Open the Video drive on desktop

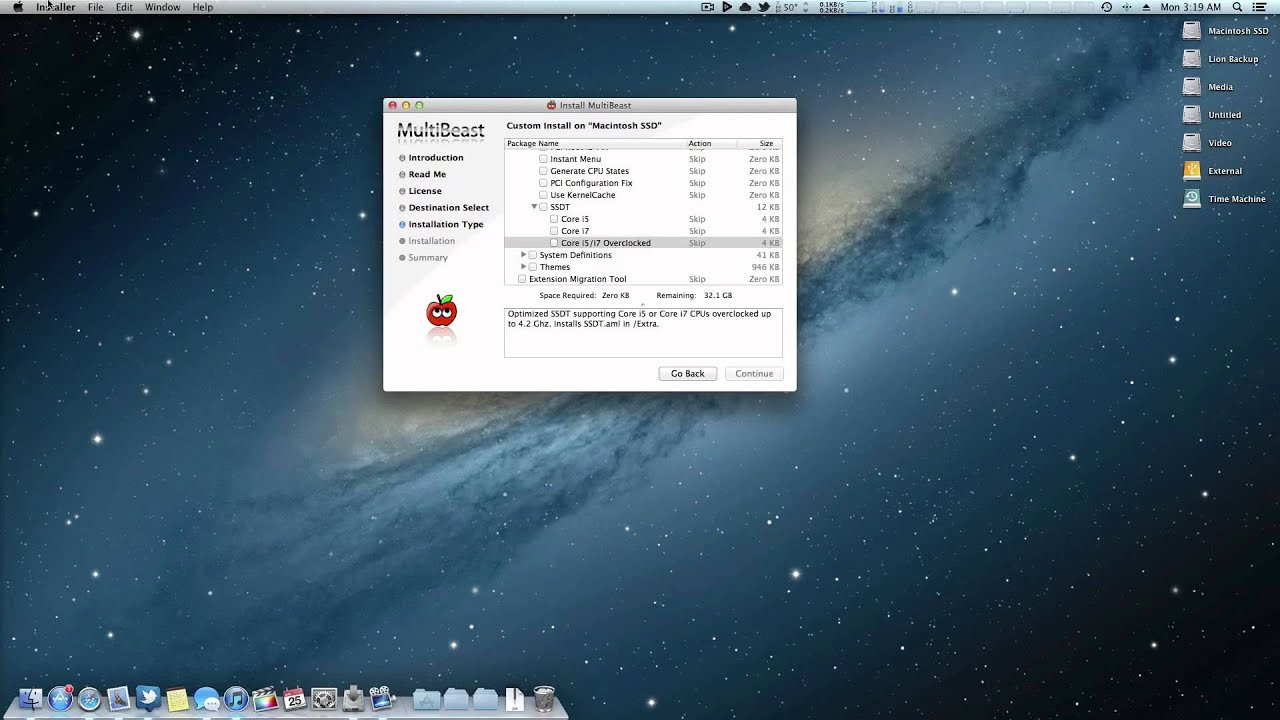pyautogui.click(x=1192, y=142)
